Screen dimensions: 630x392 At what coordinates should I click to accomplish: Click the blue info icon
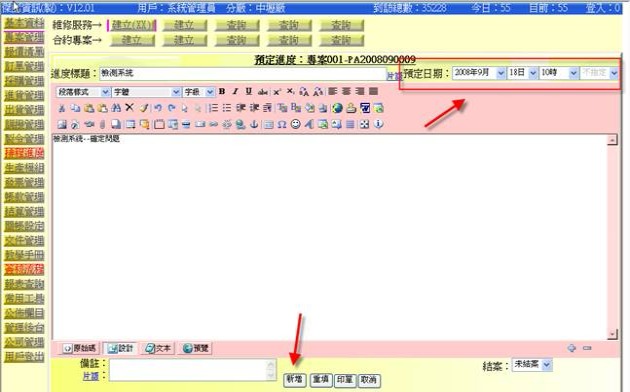click(378, 124)
